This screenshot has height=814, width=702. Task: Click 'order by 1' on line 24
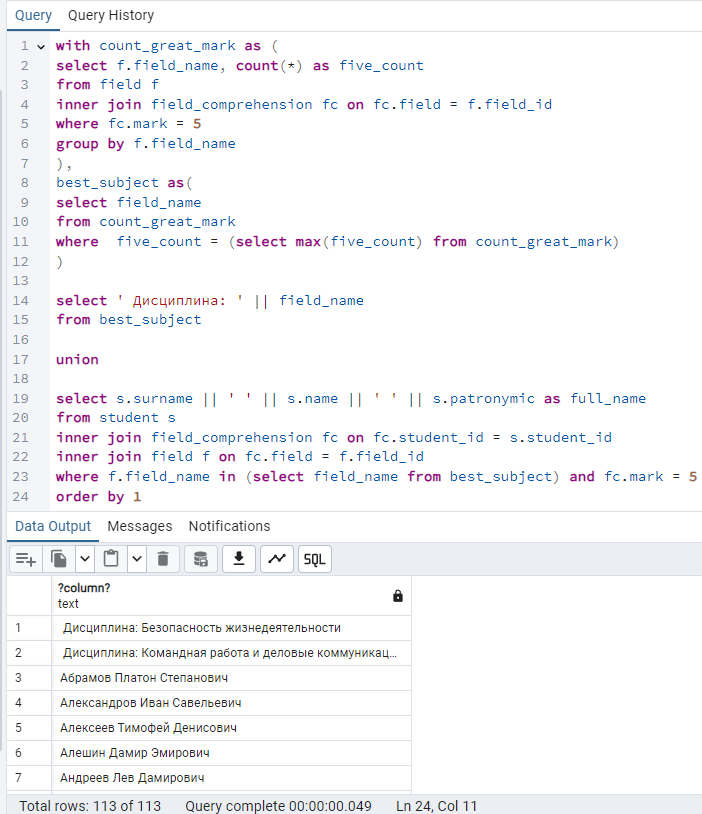pos(99,497)
